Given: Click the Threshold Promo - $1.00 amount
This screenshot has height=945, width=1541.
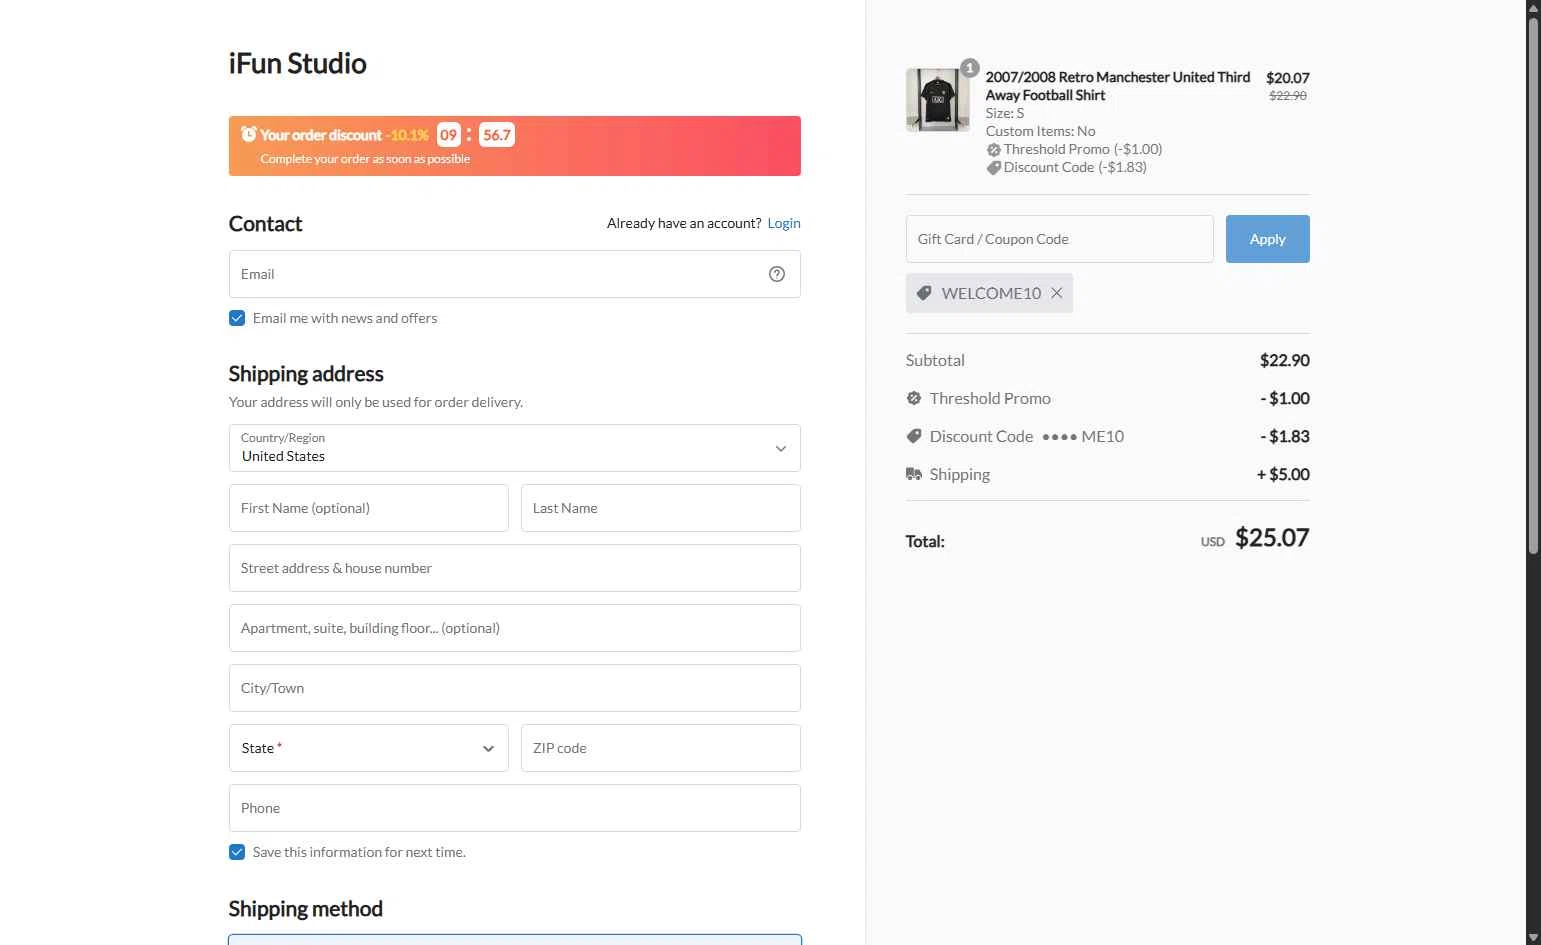Looking at the screenshot, I should tap(1285, 398).
